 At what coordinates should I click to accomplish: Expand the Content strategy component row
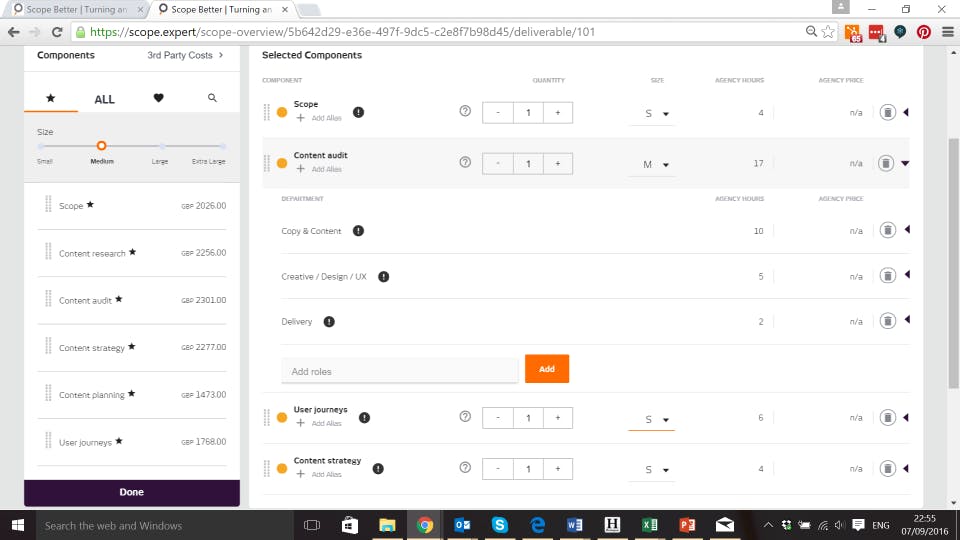pyautogui.click(x=906, y=468)
